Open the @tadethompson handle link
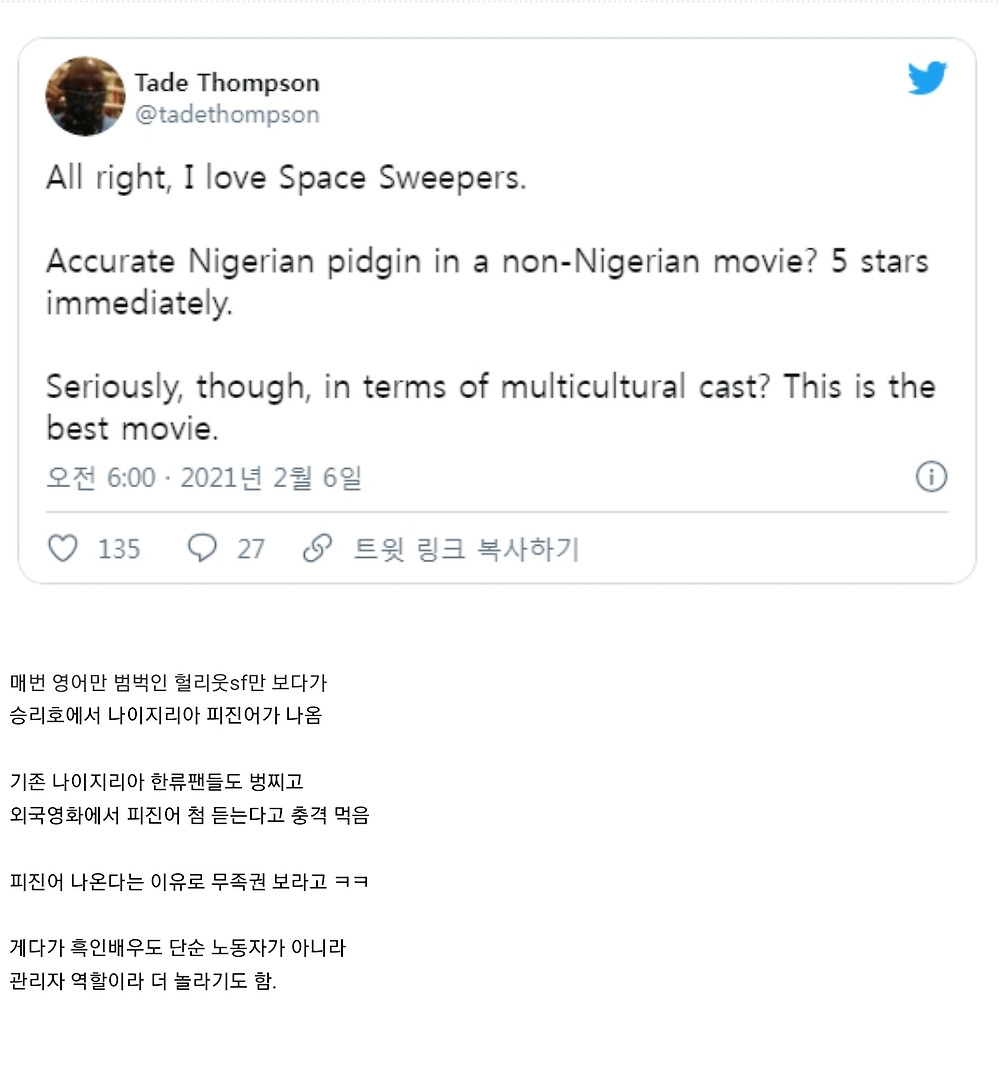1000x1083 pixels. pos(227,115)
